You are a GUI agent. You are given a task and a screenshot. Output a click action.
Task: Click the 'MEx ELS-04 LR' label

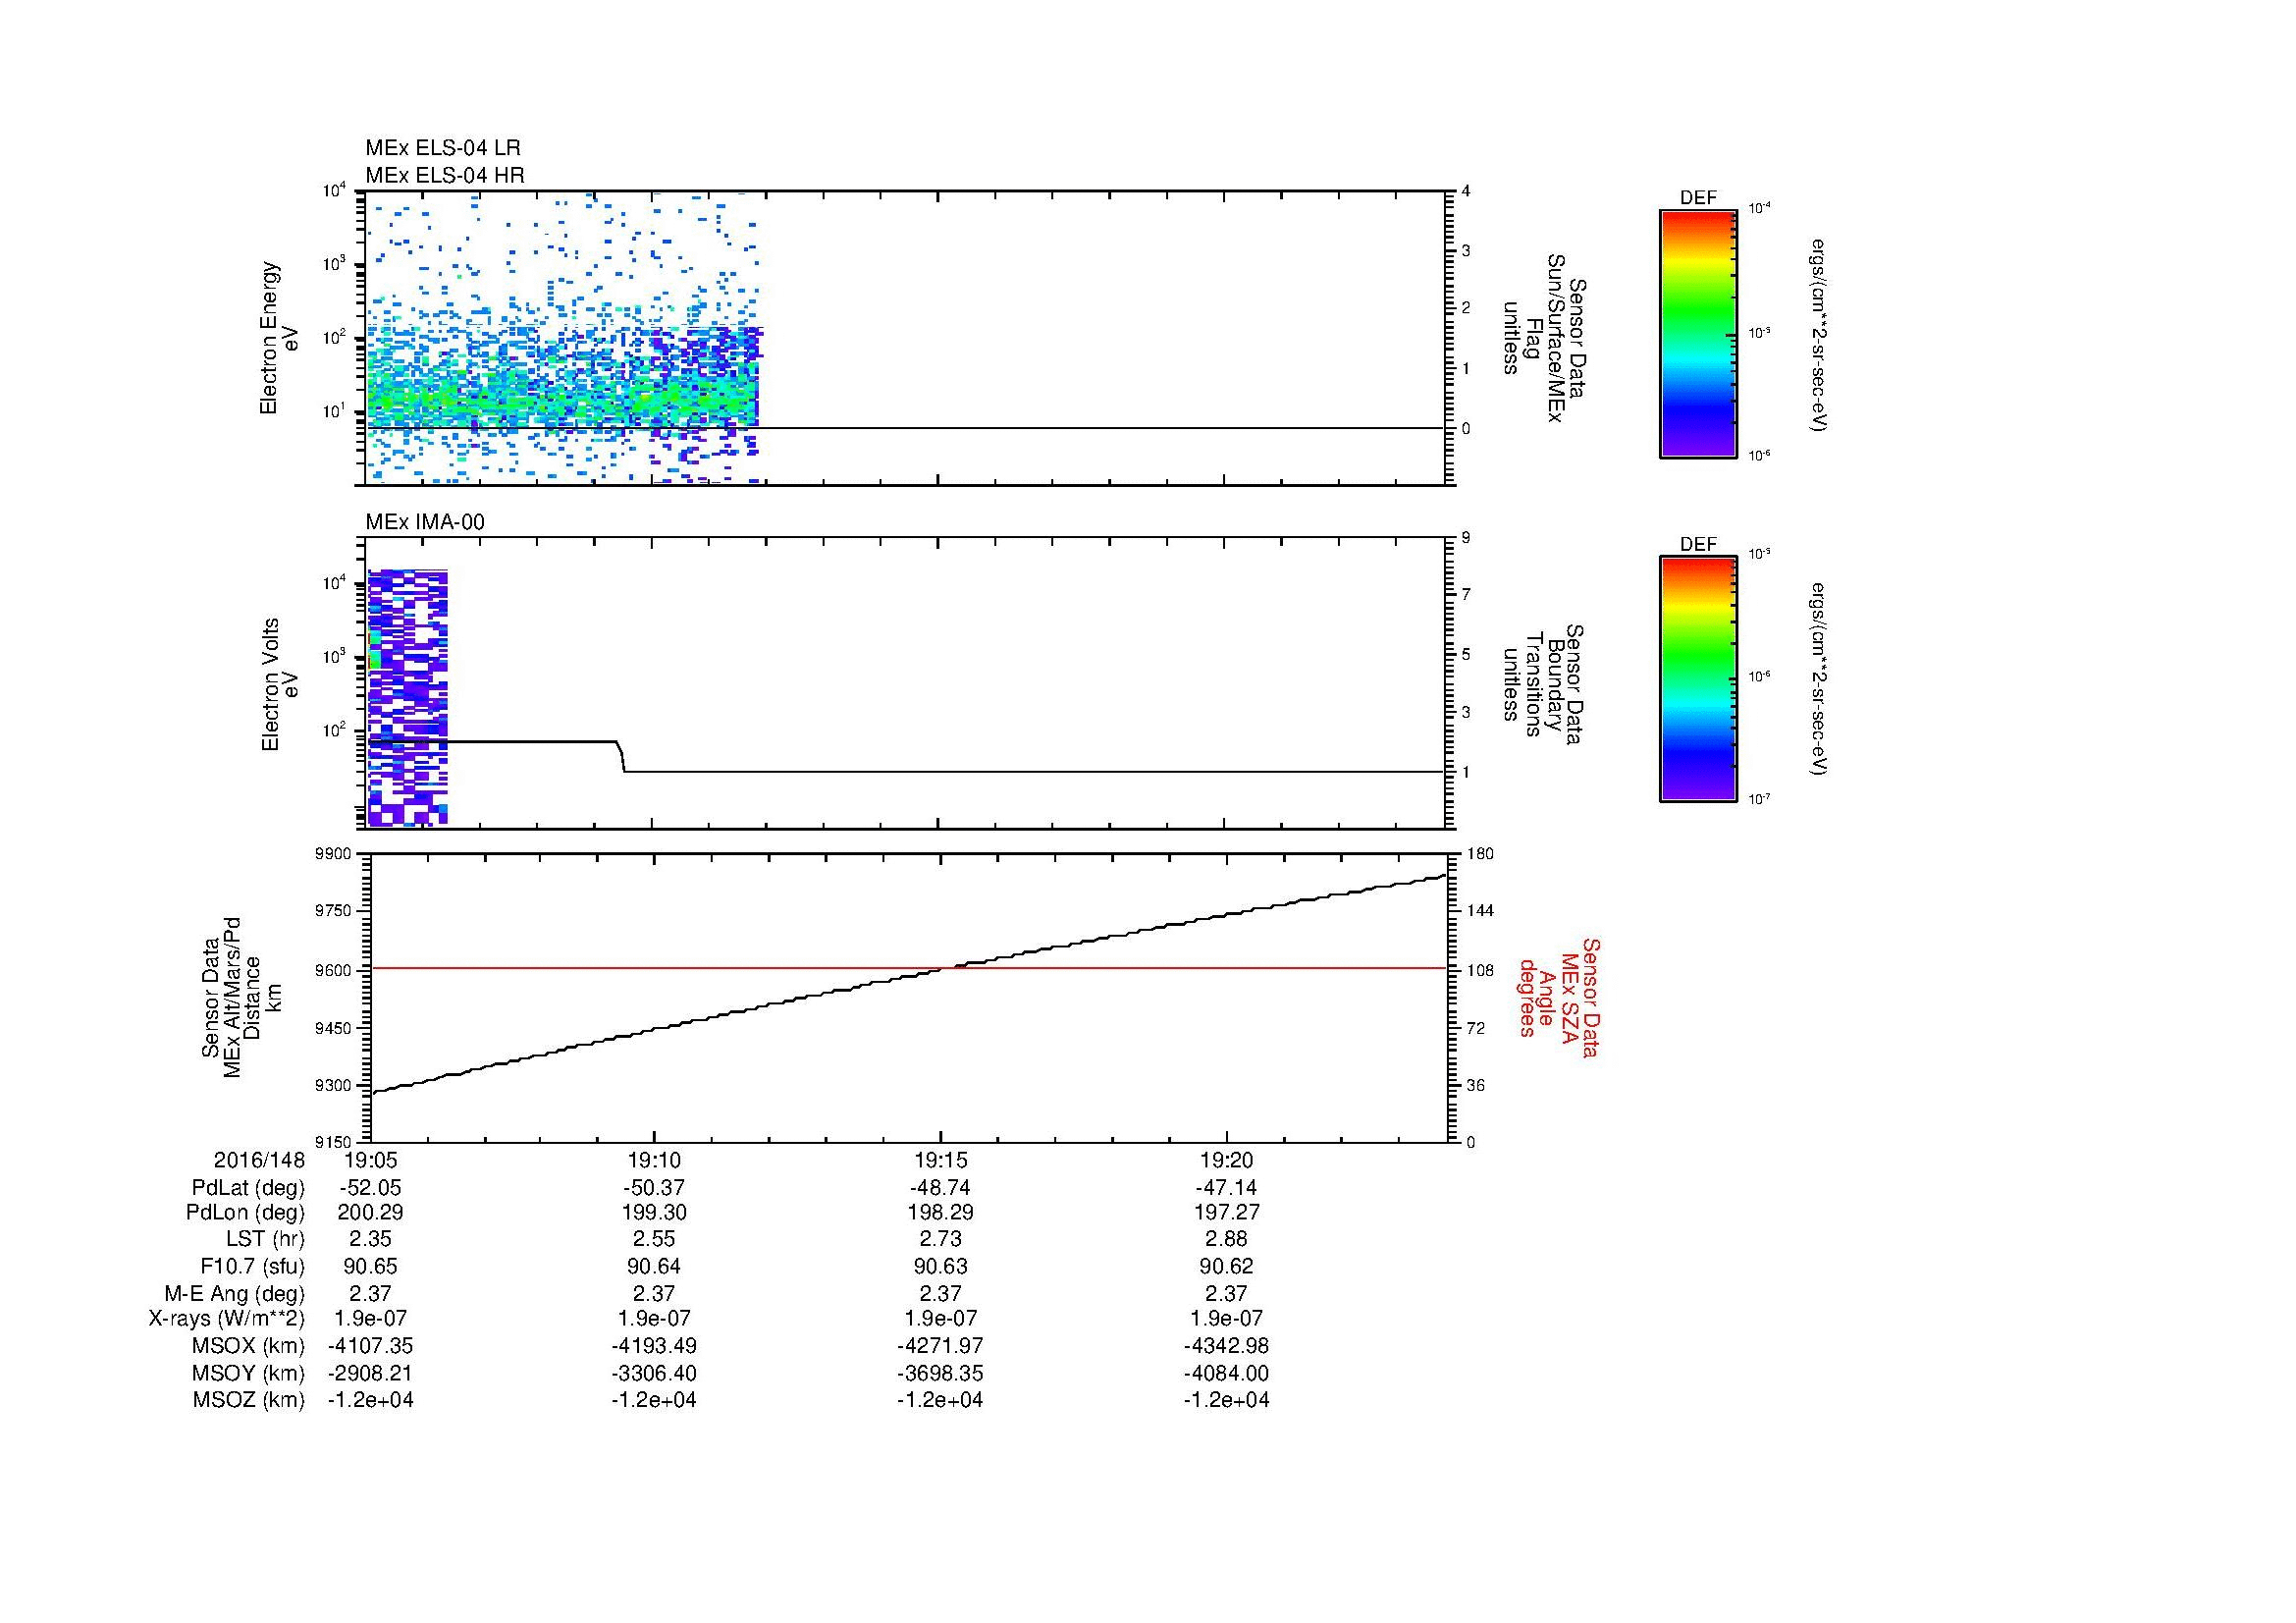(x=443, y=148)
